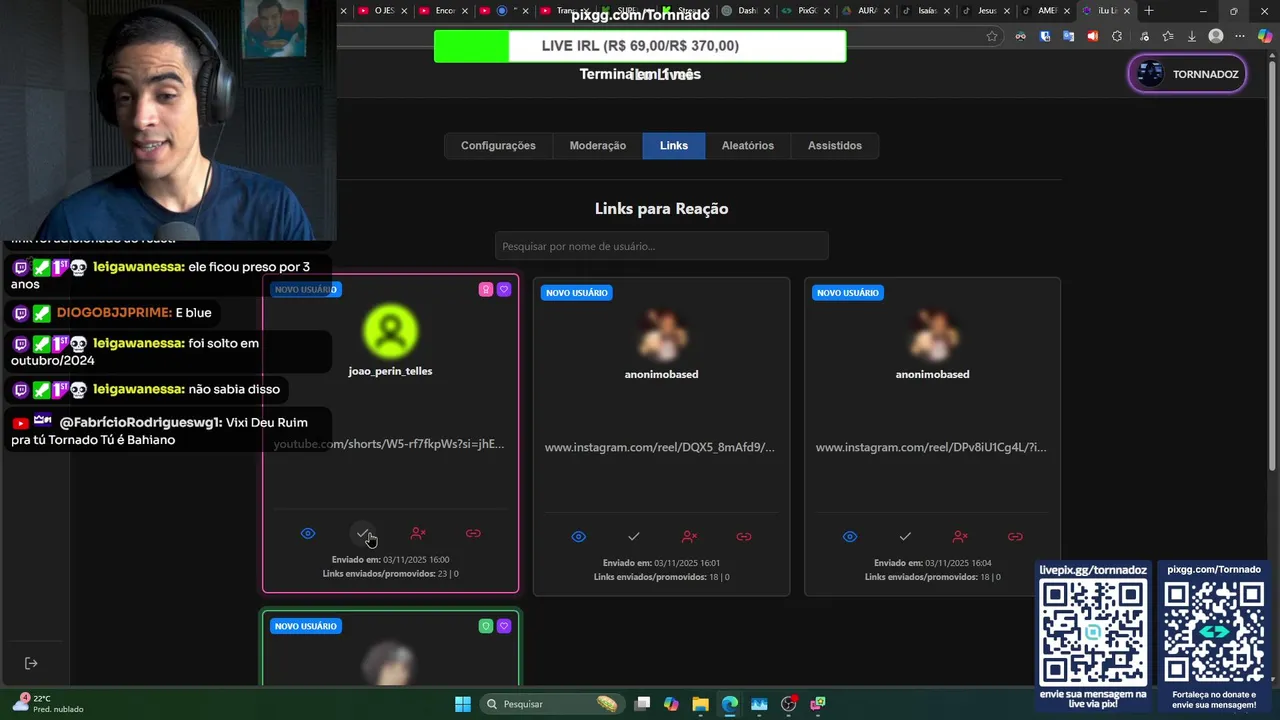Switch to the Aleatórios tab

[748, 146]
